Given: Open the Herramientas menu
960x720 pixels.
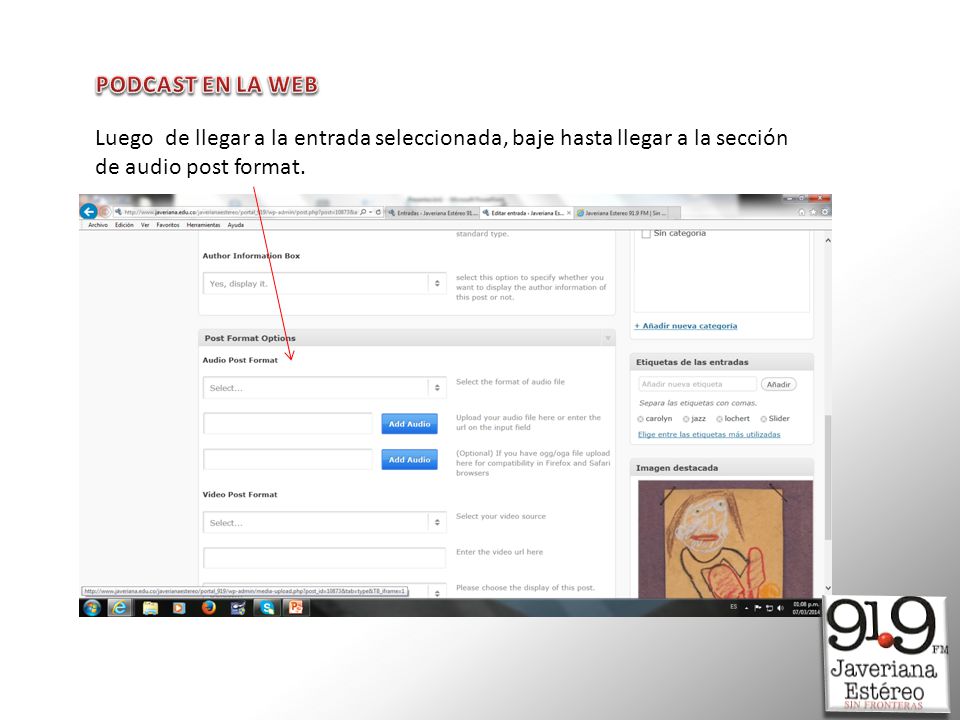Looking at the screenshot, I should pyautogui.click(x=203, y=225).
